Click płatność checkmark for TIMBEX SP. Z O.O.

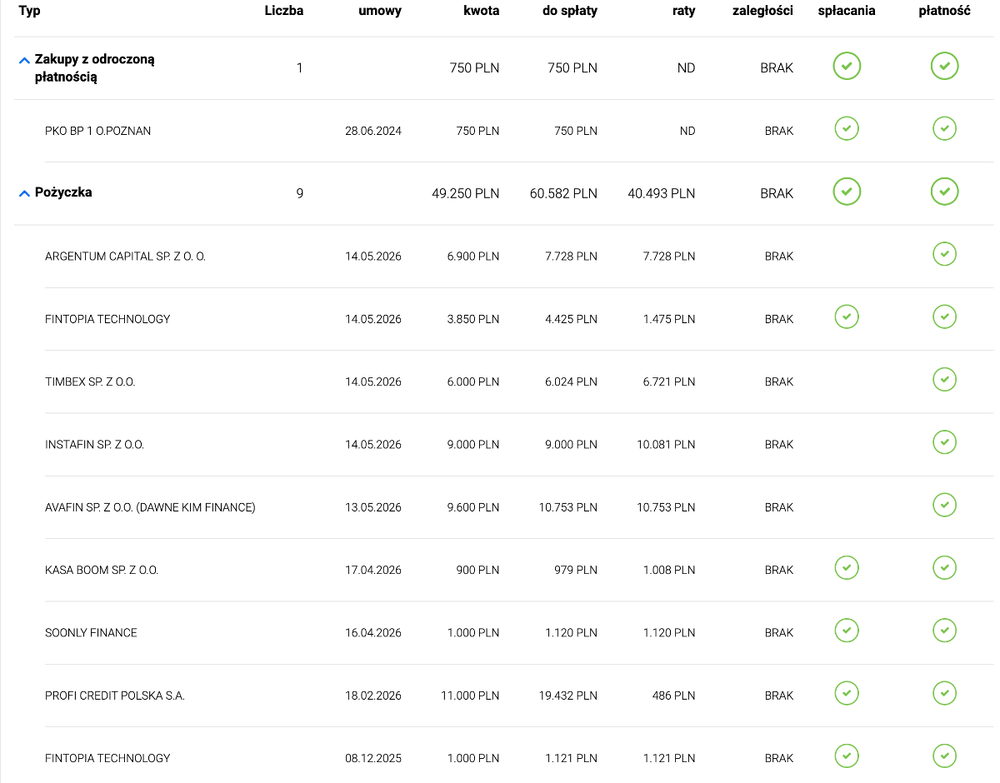[944, 380]
